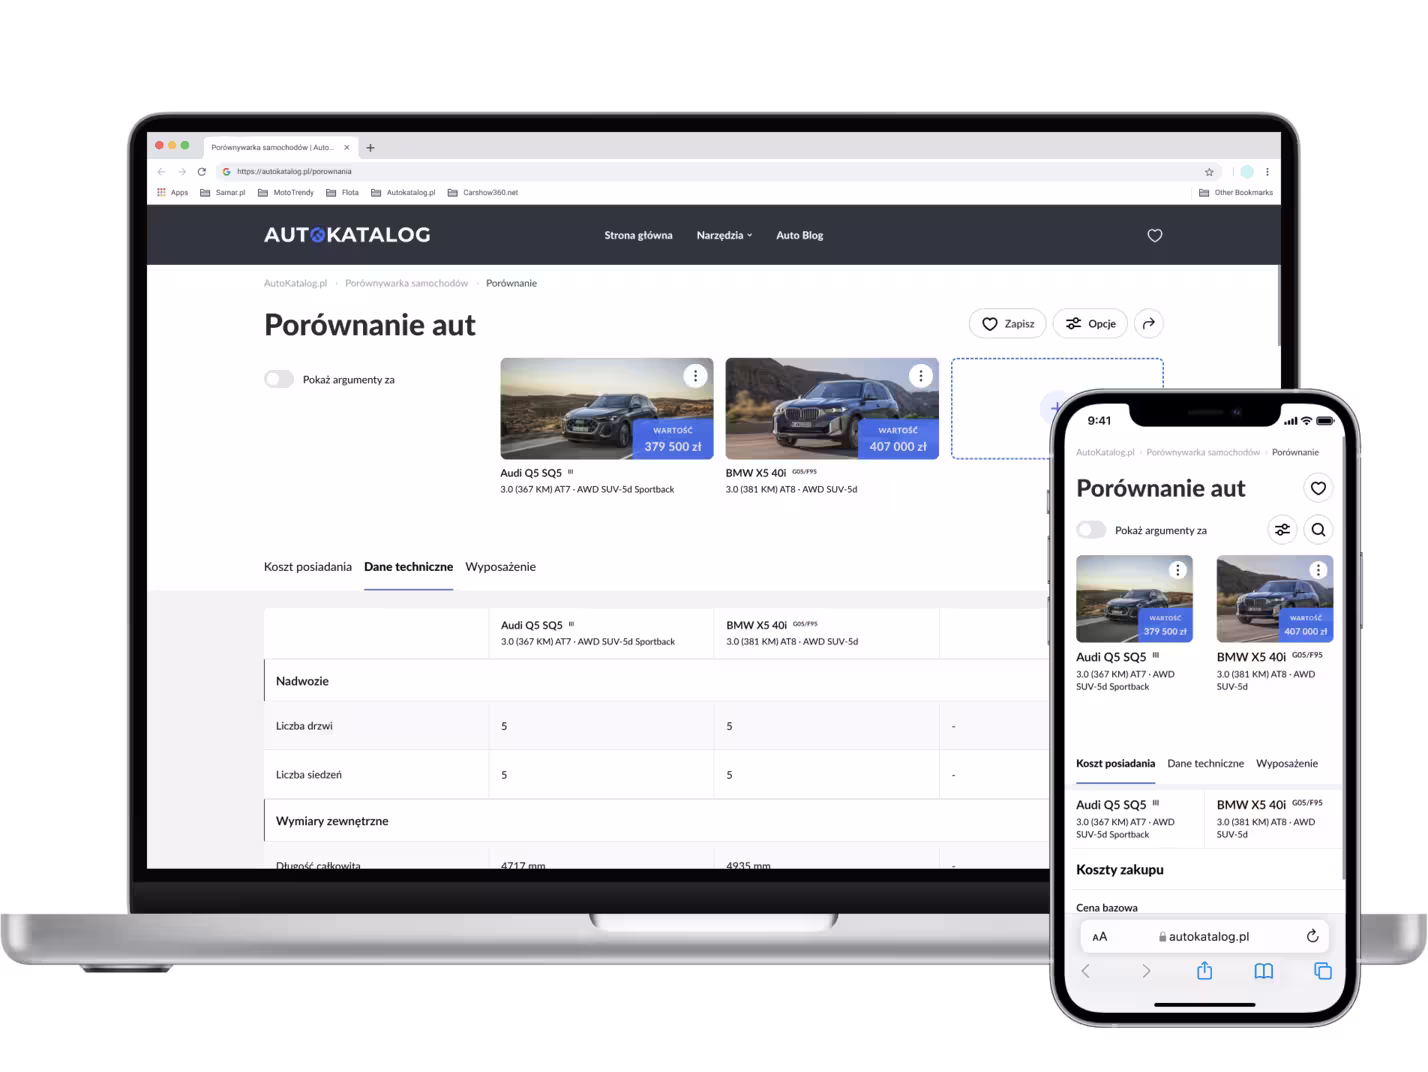Switch to Dane techniczne tab on phone
1428x1072 pixels.
coord(1205,763)
